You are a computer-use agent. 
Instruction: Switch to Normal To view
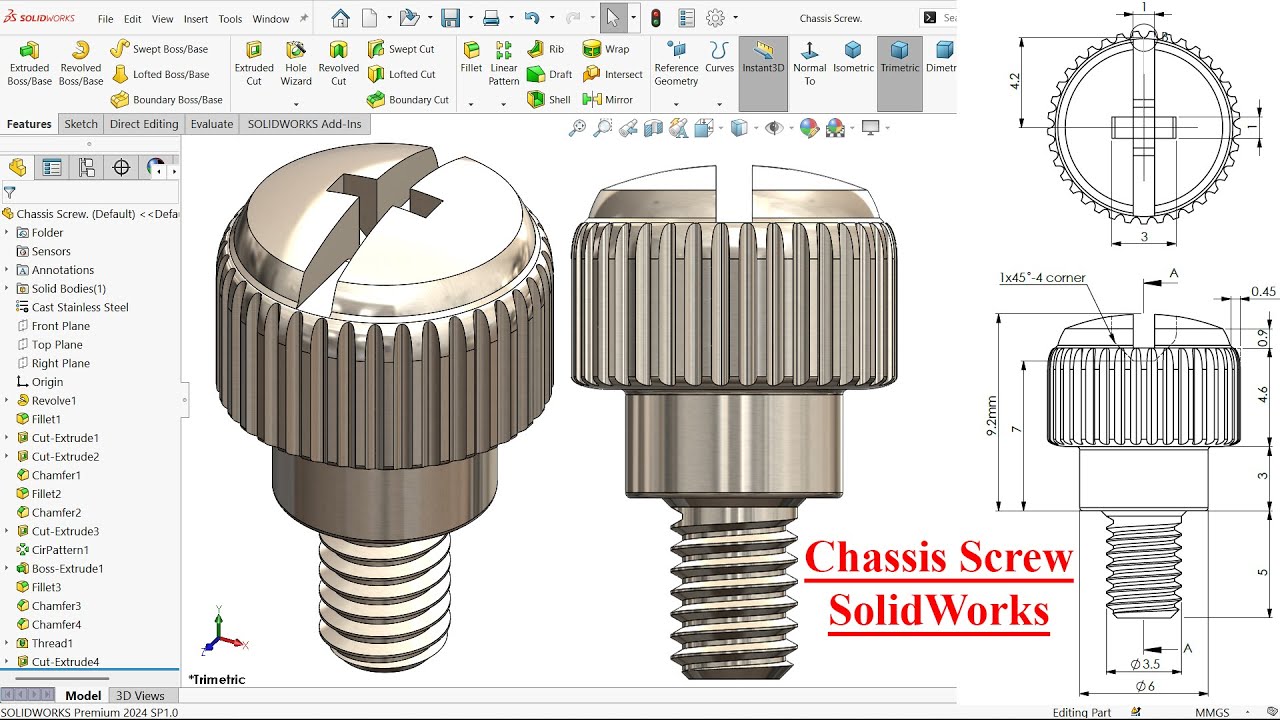pos(809,64)
